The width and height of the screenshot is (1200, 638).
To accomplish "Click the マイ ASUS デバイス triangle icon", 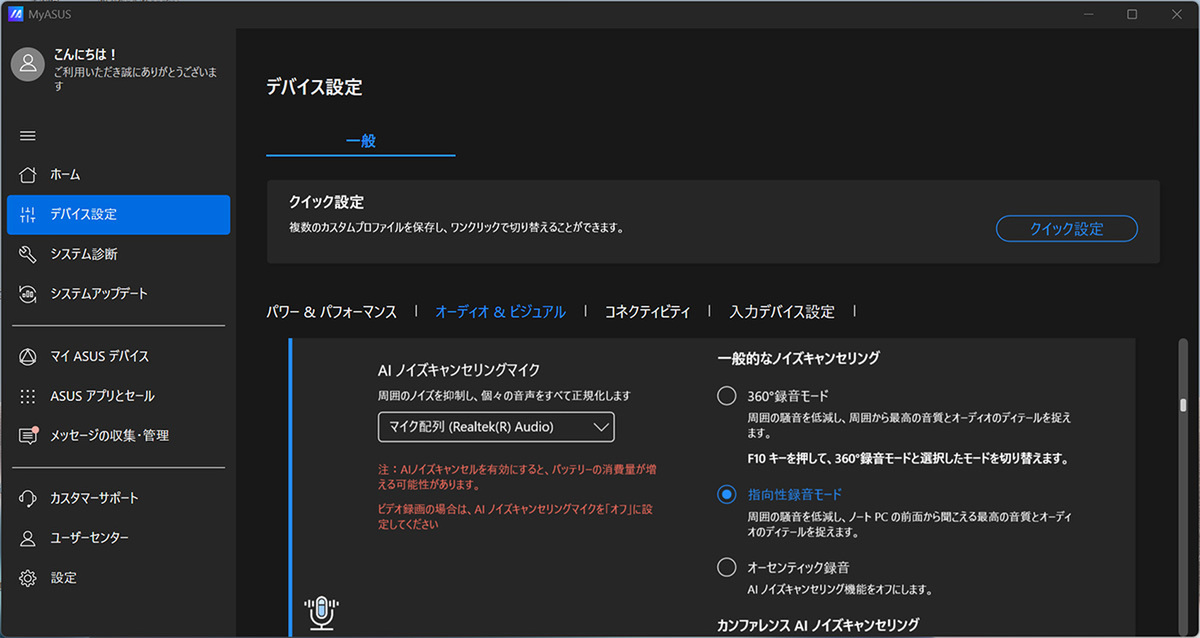I will click(x=28, y=356).
